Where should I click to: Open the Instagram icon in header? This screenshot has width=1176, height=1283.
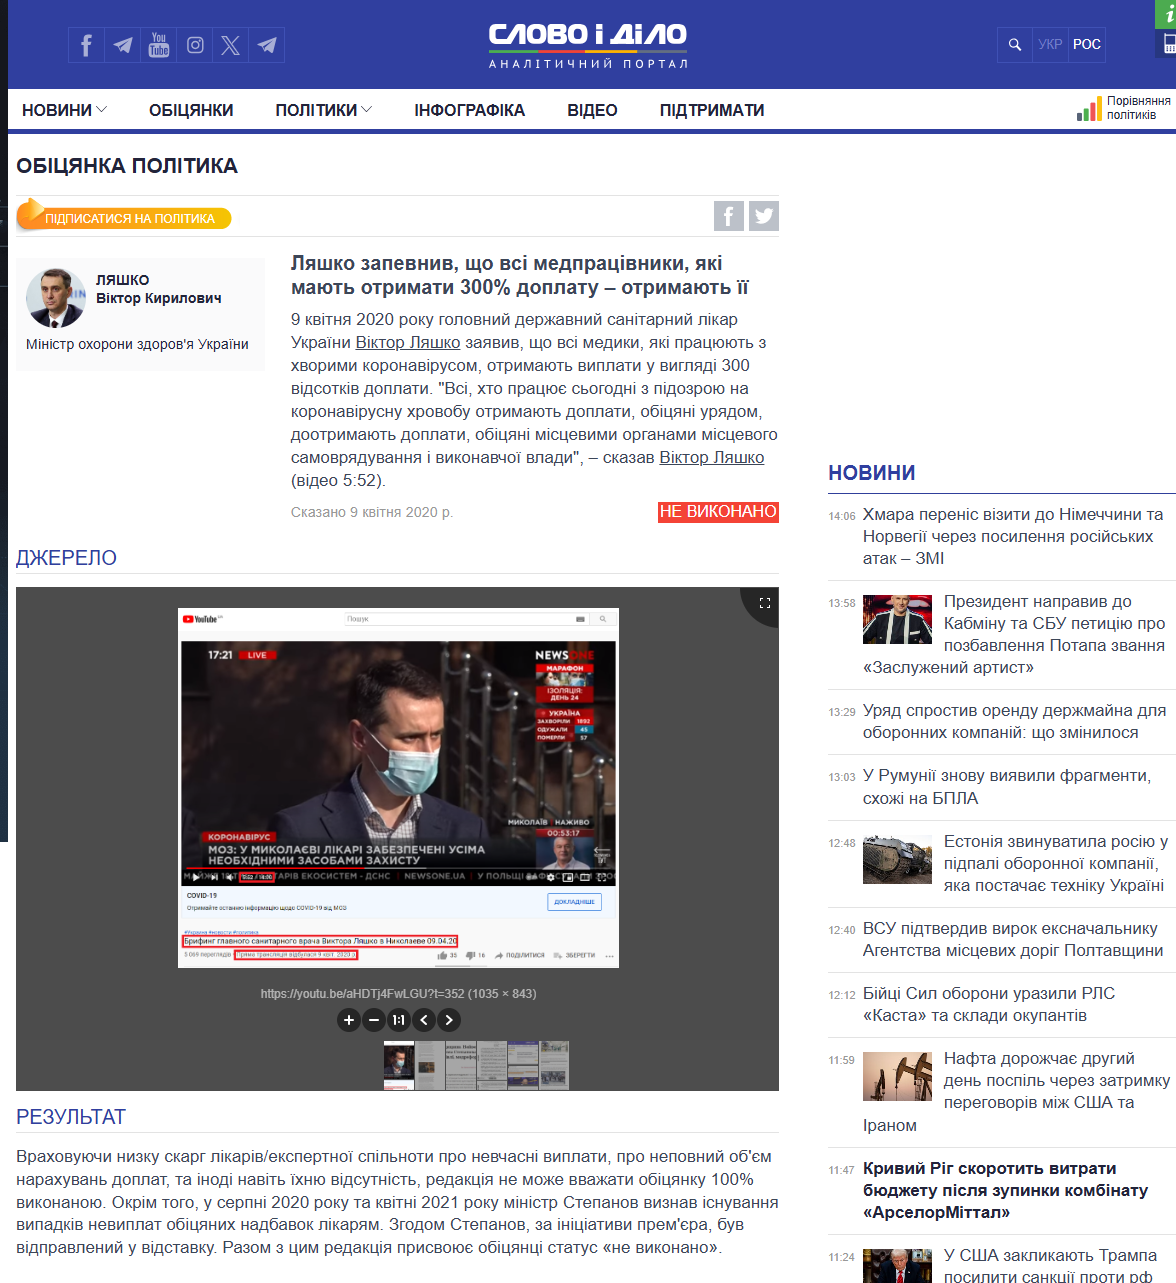195,45
